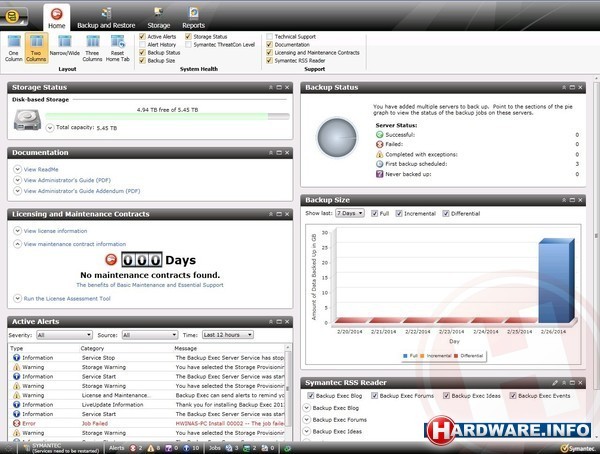Click Run the License Assessment Tool
This screenshot has height=454, width=600.
pos(67,298)
